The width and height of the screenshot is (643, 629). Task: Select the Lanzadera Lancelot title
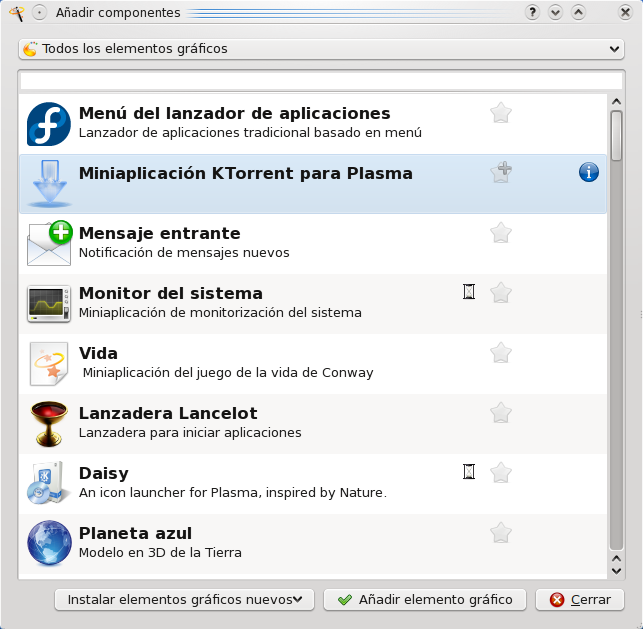click(168, 413)
